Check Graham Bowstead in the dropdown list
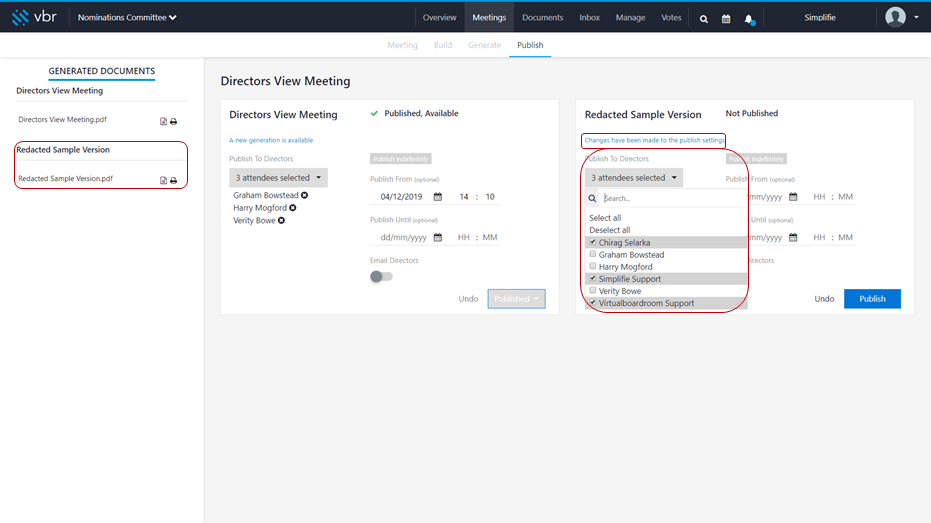 pos(593,254)
